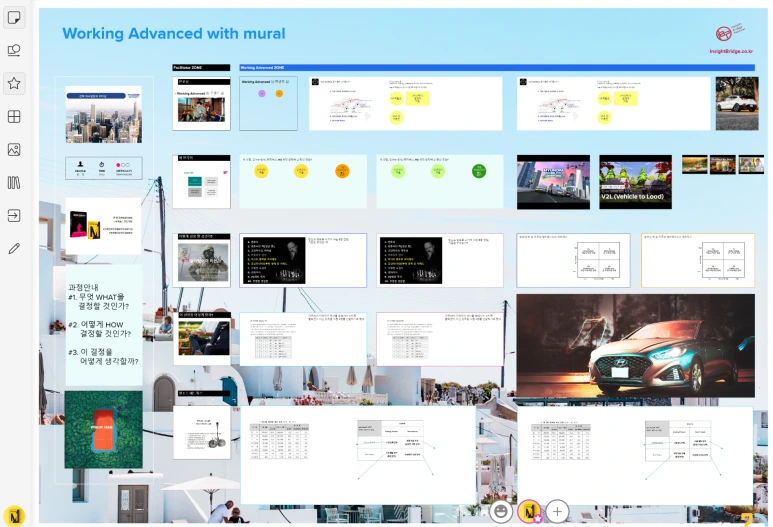The width and height of the screenshot is (773, 527).
Task: Select the animated city street video thumbnail
Action: click(x=553, y=182)
